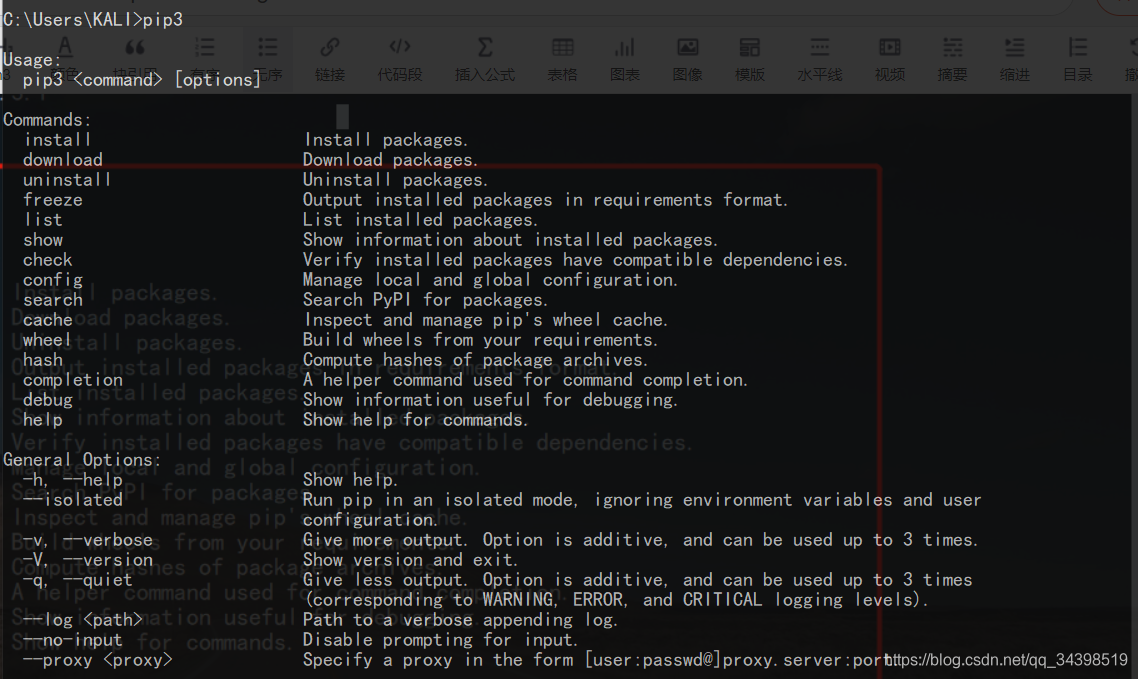This screenshot has height=679, width=1138.
Task: Click "Build wheels from your requirements."
Action: 480,340
